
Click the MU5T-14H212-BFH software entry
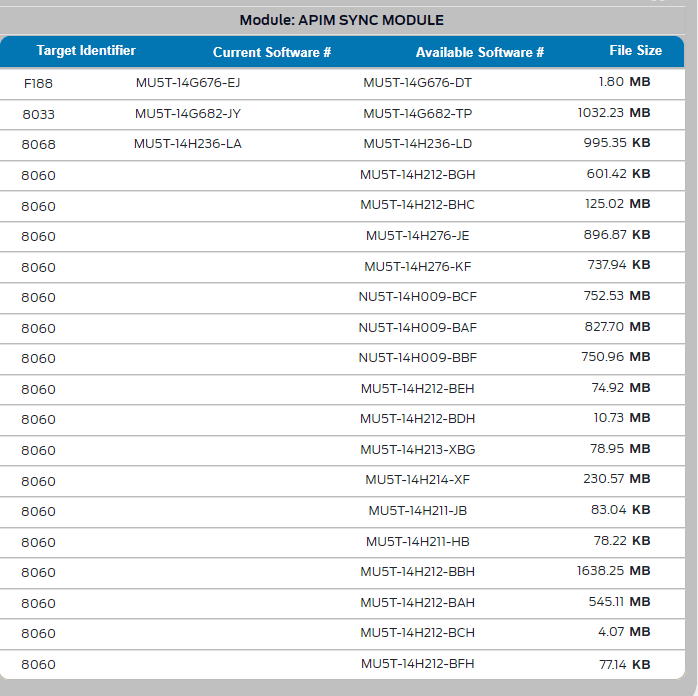point(417,664)
